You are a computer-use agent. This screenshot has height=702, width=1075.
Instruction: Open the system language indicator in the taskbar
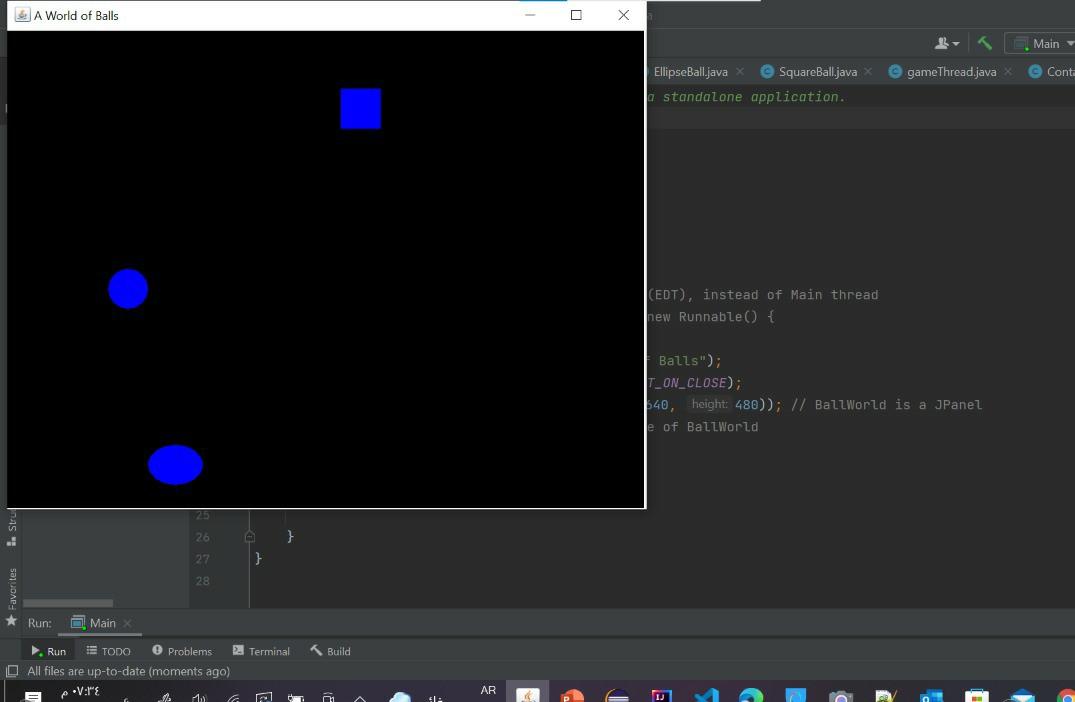[x=488, y=690]
